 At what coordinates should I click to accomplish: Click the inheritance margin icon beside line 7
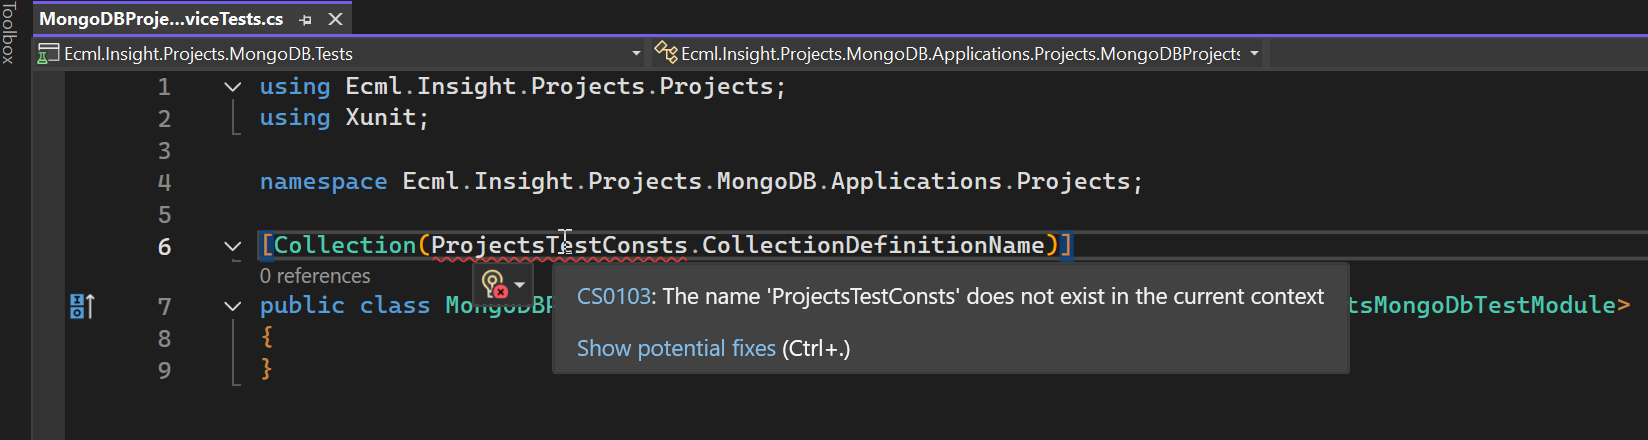[82, 306]
